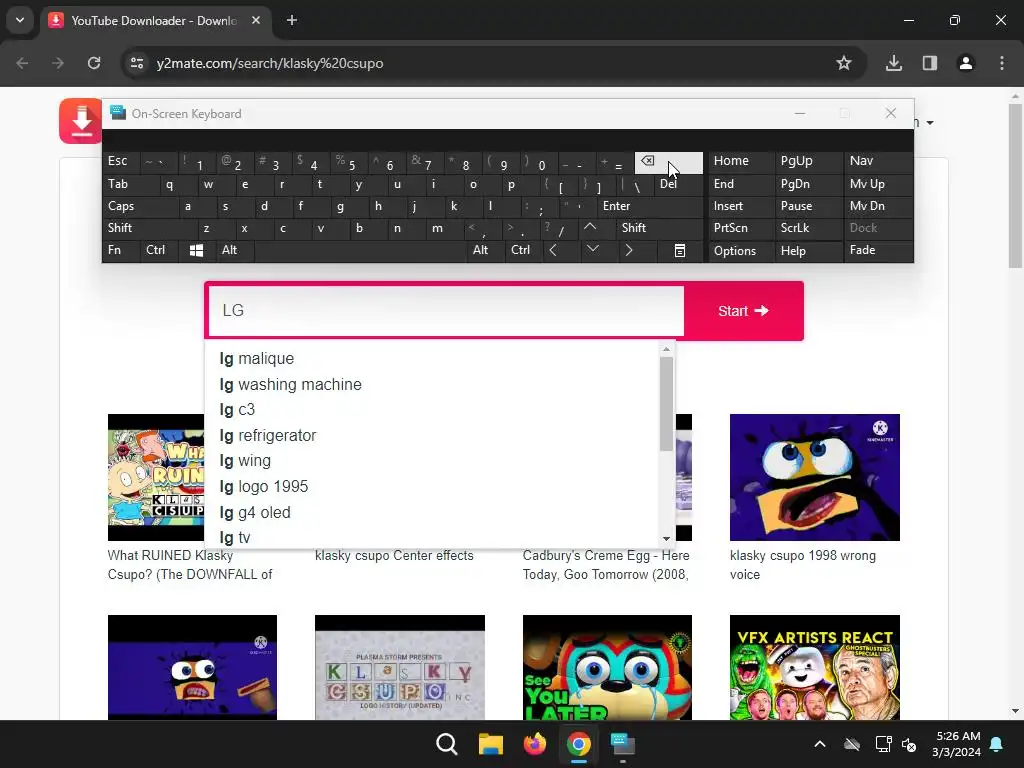Click the Enter key on On-Screen Keyboard
Image resolution: width=1024 pixels, height=768 pixels.
pyautogui.click(x=650, y=206)
